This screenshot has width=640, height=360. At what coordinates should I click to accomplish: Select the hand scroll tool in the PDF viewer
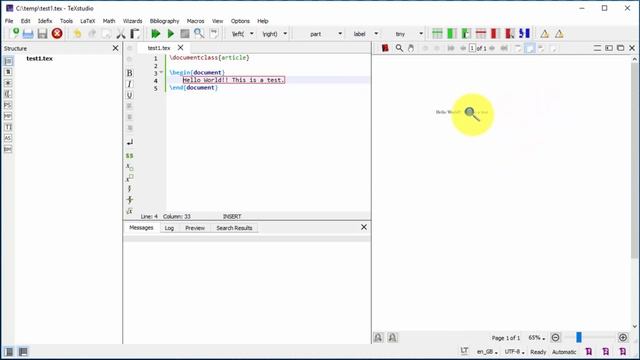[x=411, y=48]
